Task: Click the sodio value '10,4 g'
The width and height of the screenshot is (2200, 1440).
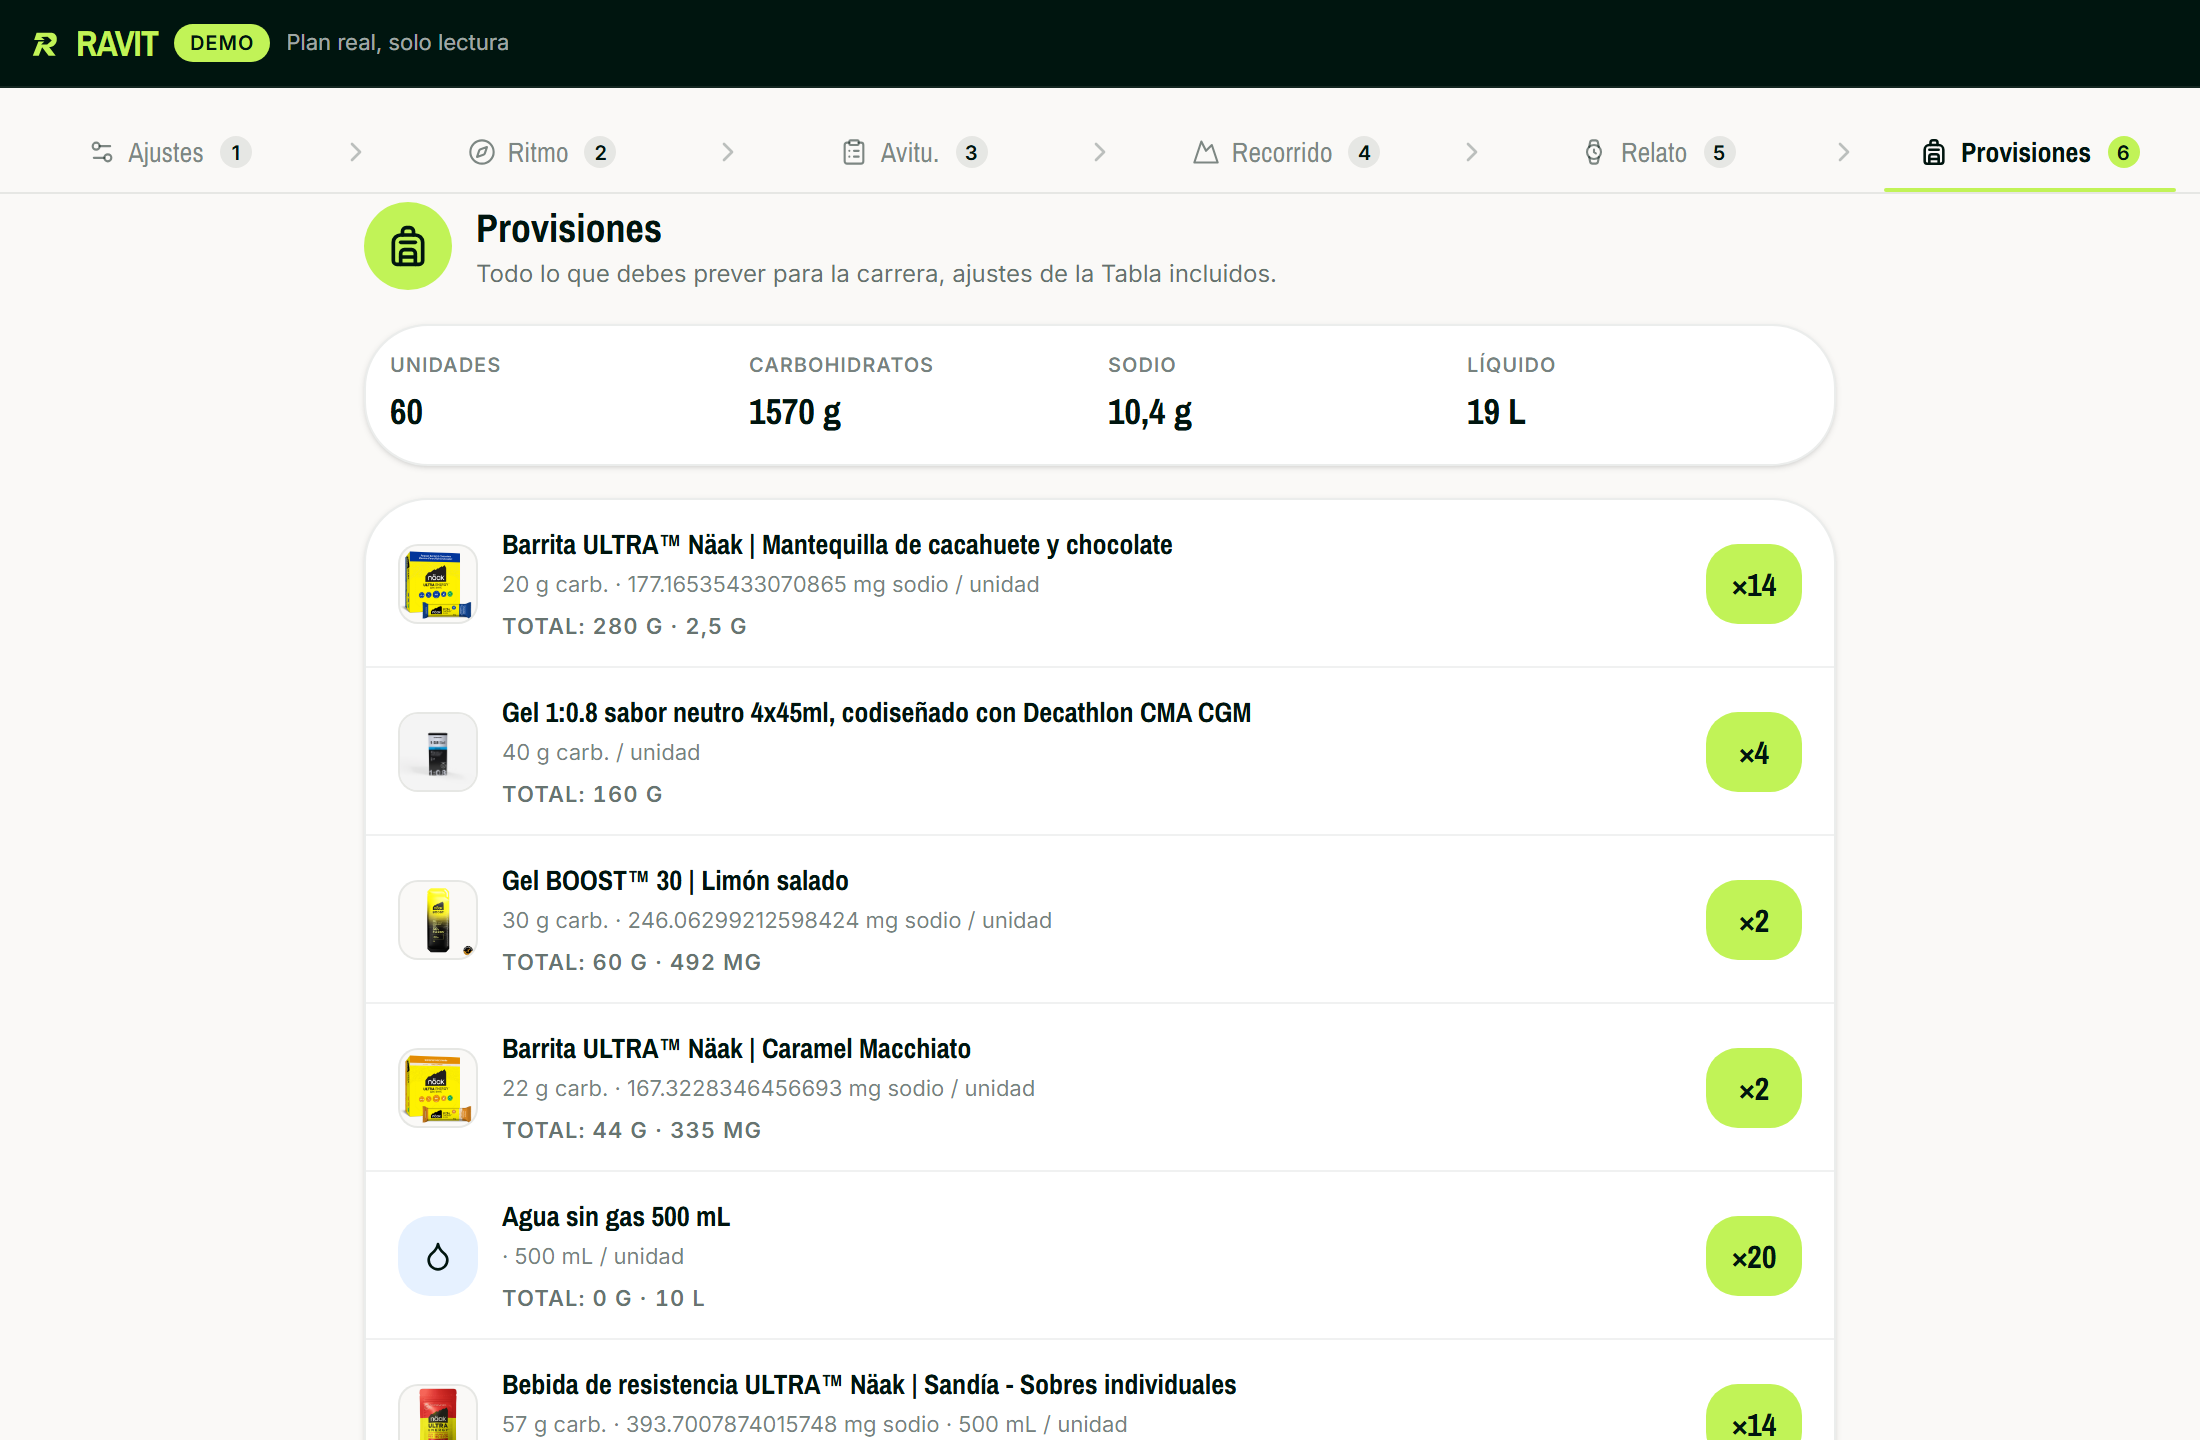Action: (1150, 412)
